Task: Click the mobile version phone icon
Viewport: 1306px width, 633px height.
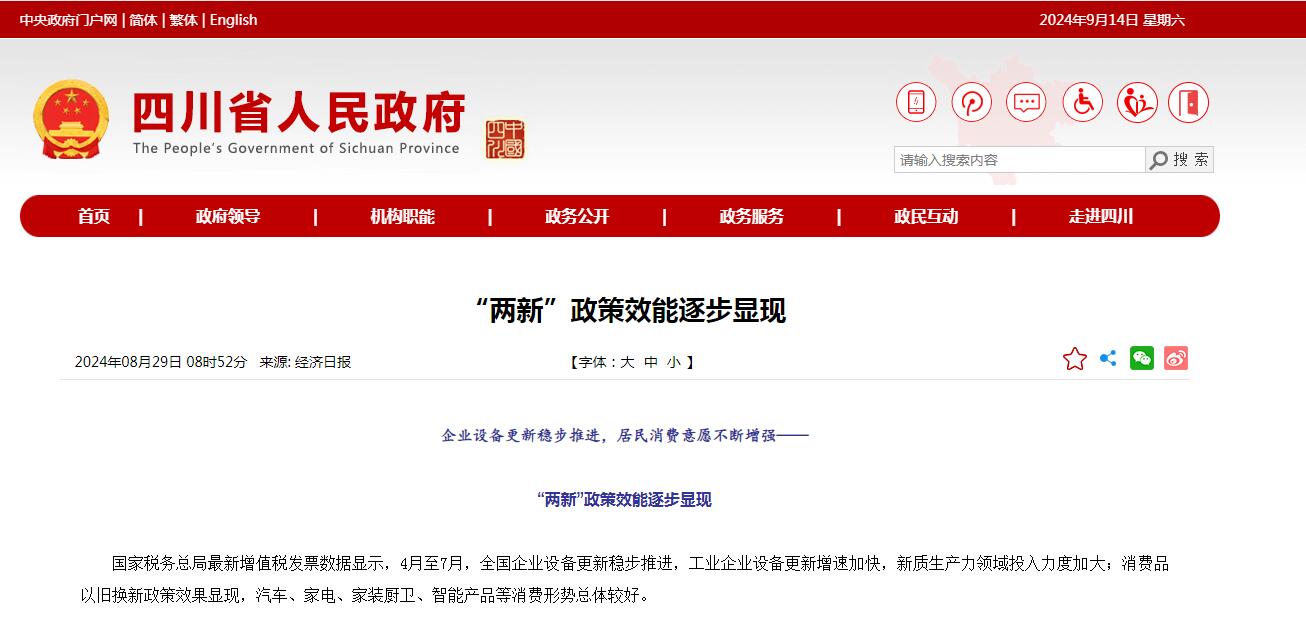Action: [x=915, y=101]
